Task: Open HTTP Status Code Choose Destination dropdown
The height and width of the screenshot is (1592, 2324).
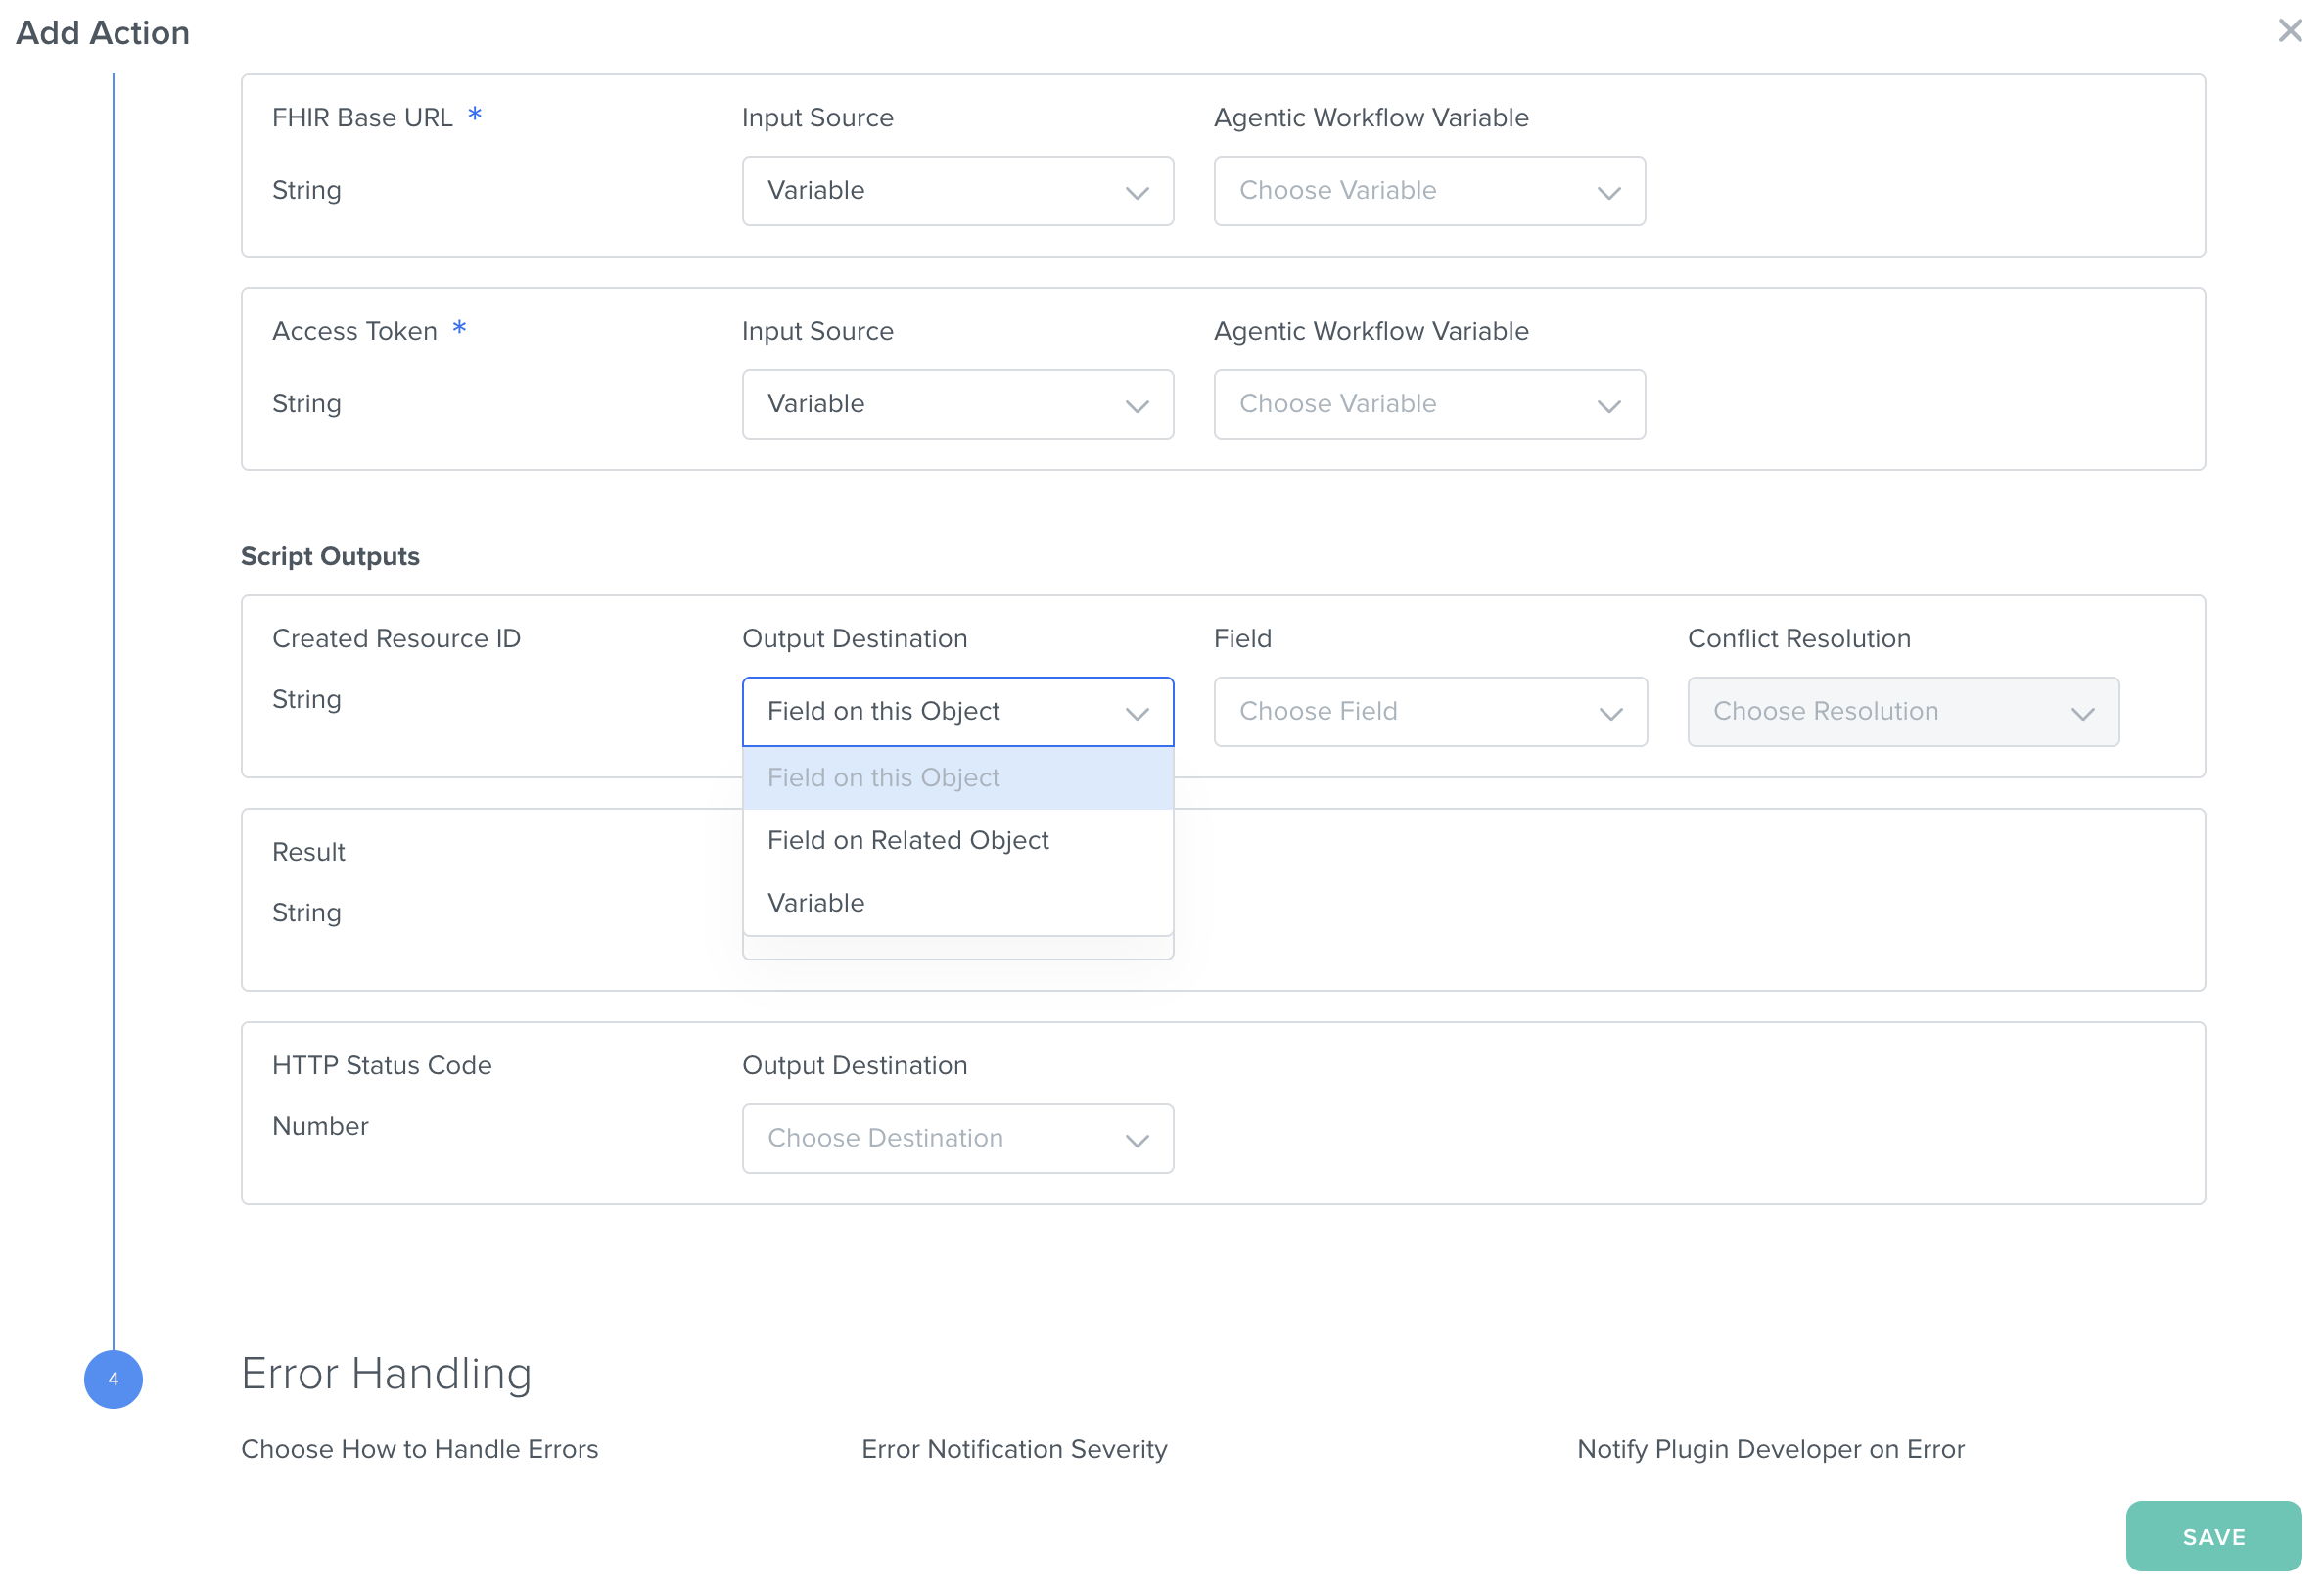Action: [957, 1138]
